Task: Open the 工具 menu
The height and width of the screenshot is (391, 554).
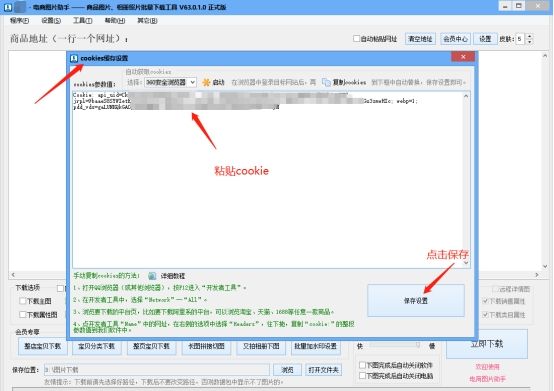Action: tap(82, 21)
